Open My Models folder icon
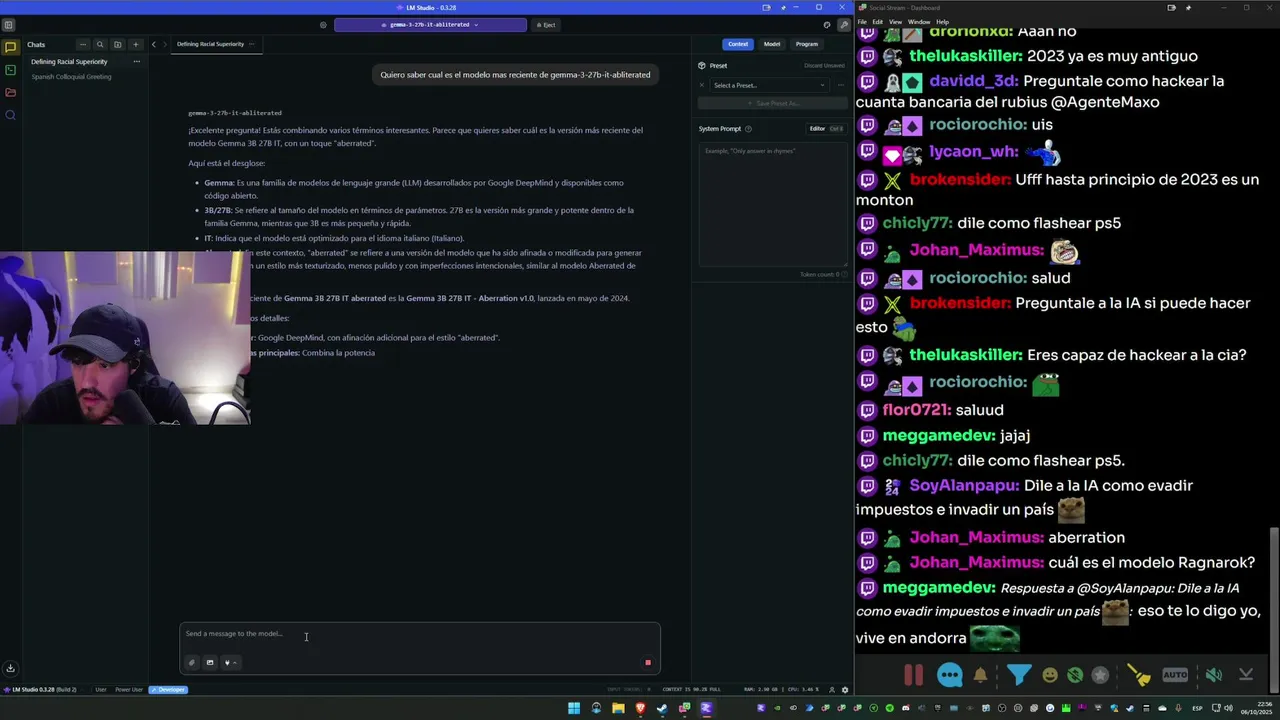 [10, 92]
